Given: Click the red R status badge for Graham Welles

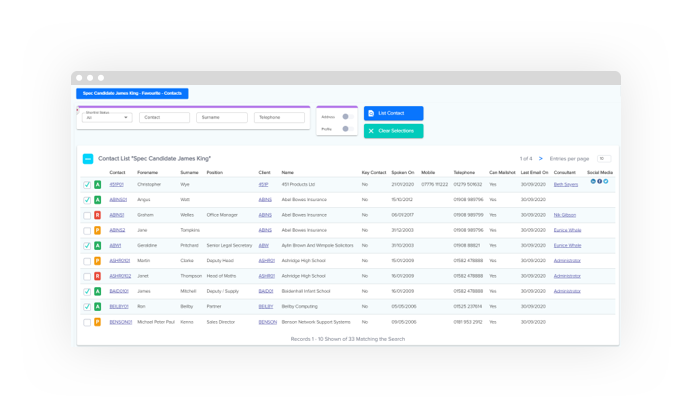Looking at the screenshot, I should click(x=98, y=215).
